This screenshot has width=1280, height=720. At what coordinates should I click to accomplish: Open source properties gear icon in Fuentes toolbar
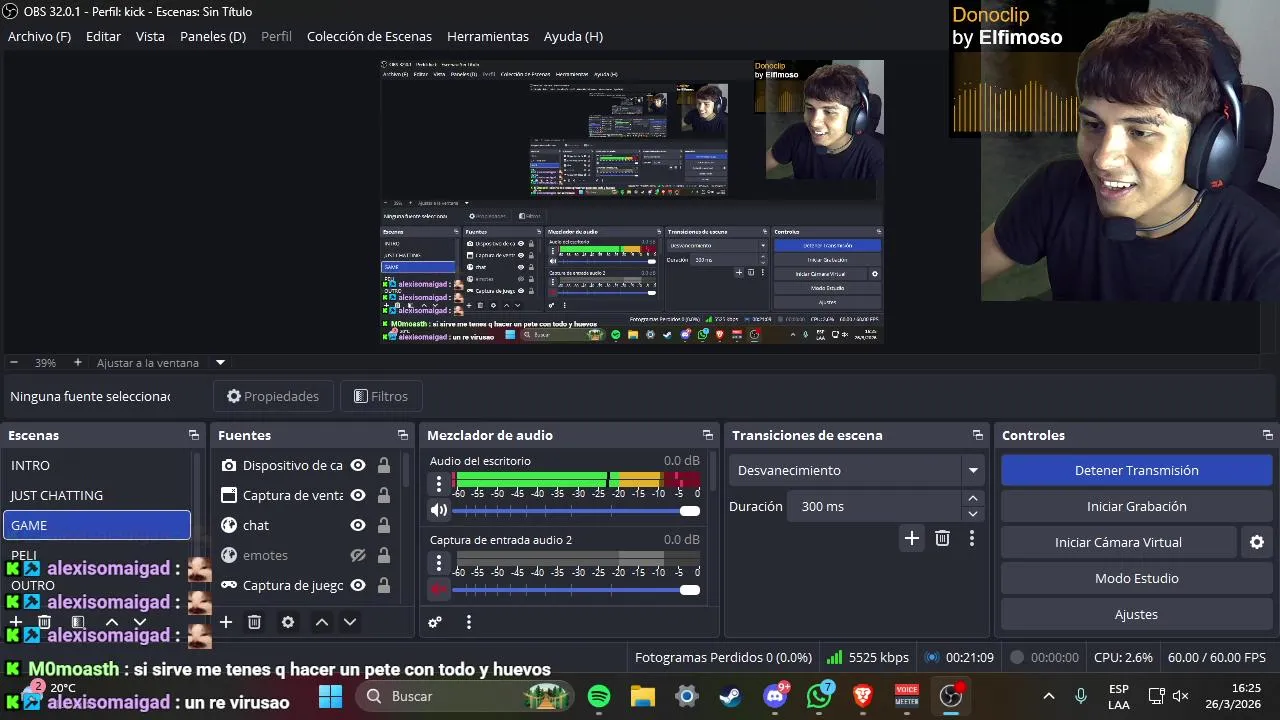[288, 622]
